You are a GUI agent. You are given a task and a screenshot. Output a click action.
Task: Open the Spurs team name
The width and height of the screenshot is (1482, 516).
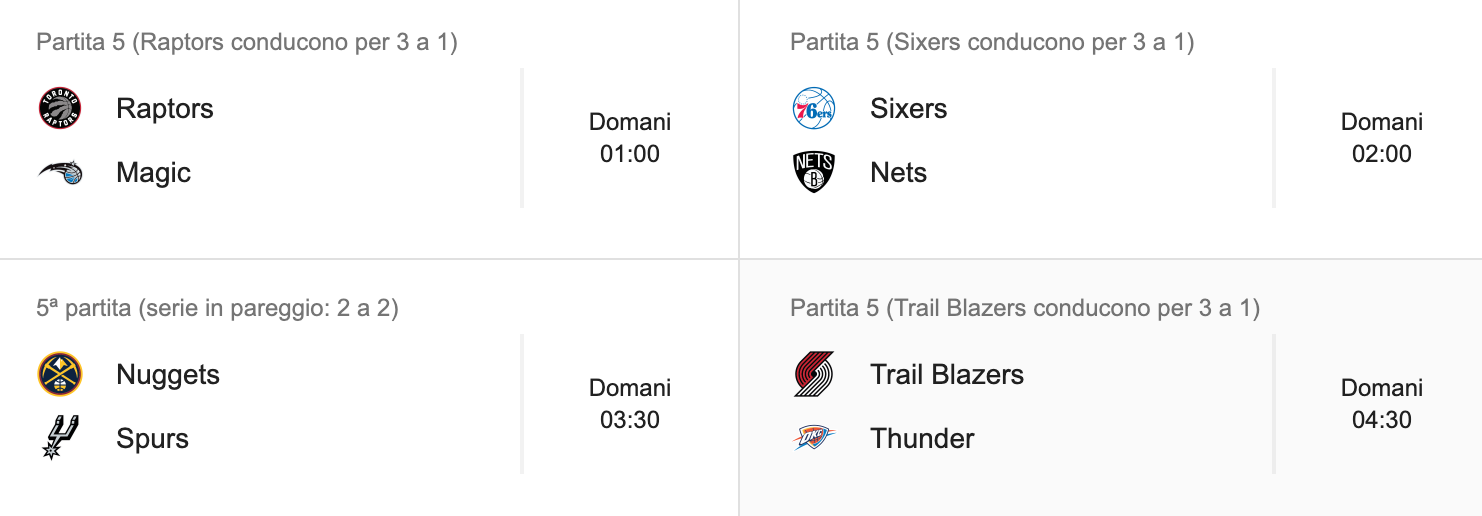[x=152, y=438]
